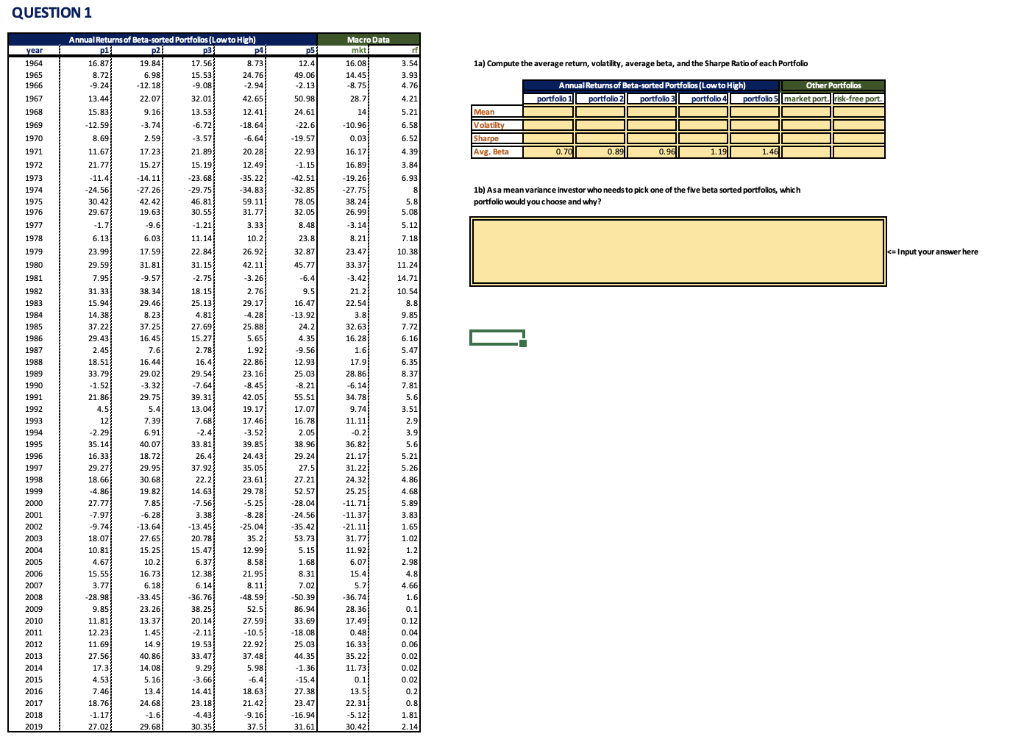Viewport: 1024px width, 756px height.
Task: Click the Input your answer here label
Action: (x=935, y=251)
